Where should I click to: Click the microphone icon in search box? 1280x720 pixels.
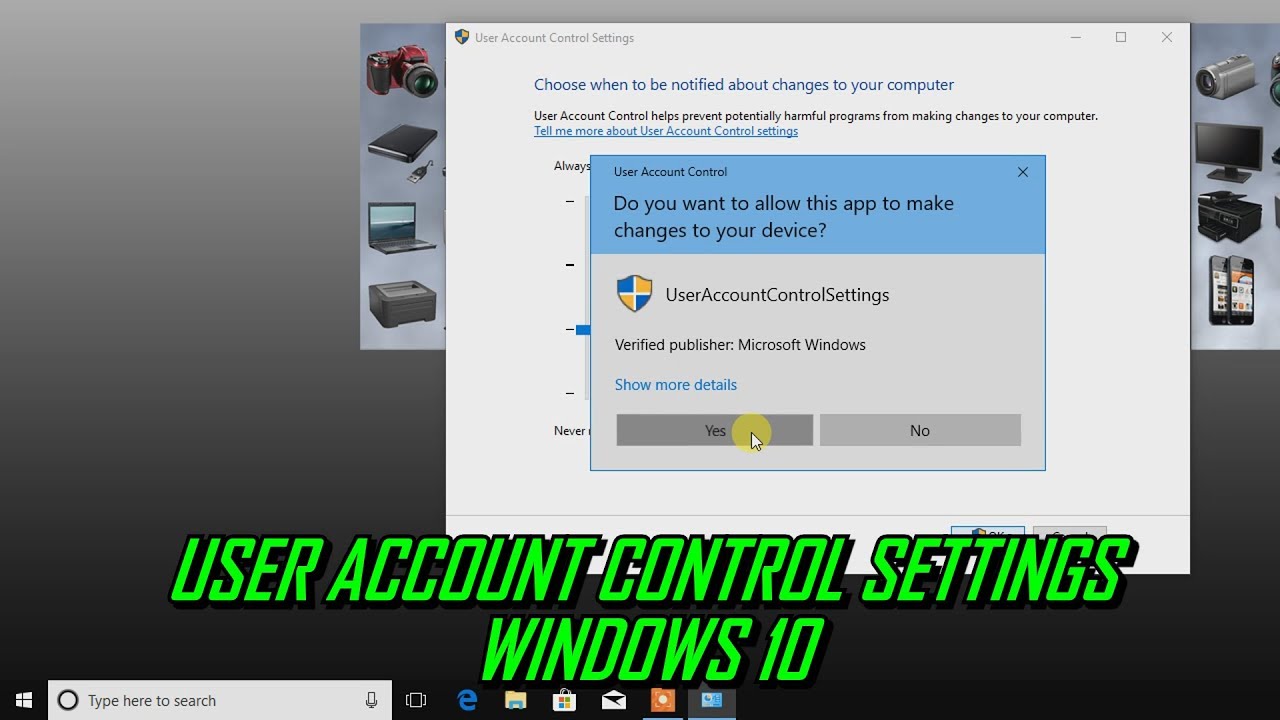click(371, 700)
